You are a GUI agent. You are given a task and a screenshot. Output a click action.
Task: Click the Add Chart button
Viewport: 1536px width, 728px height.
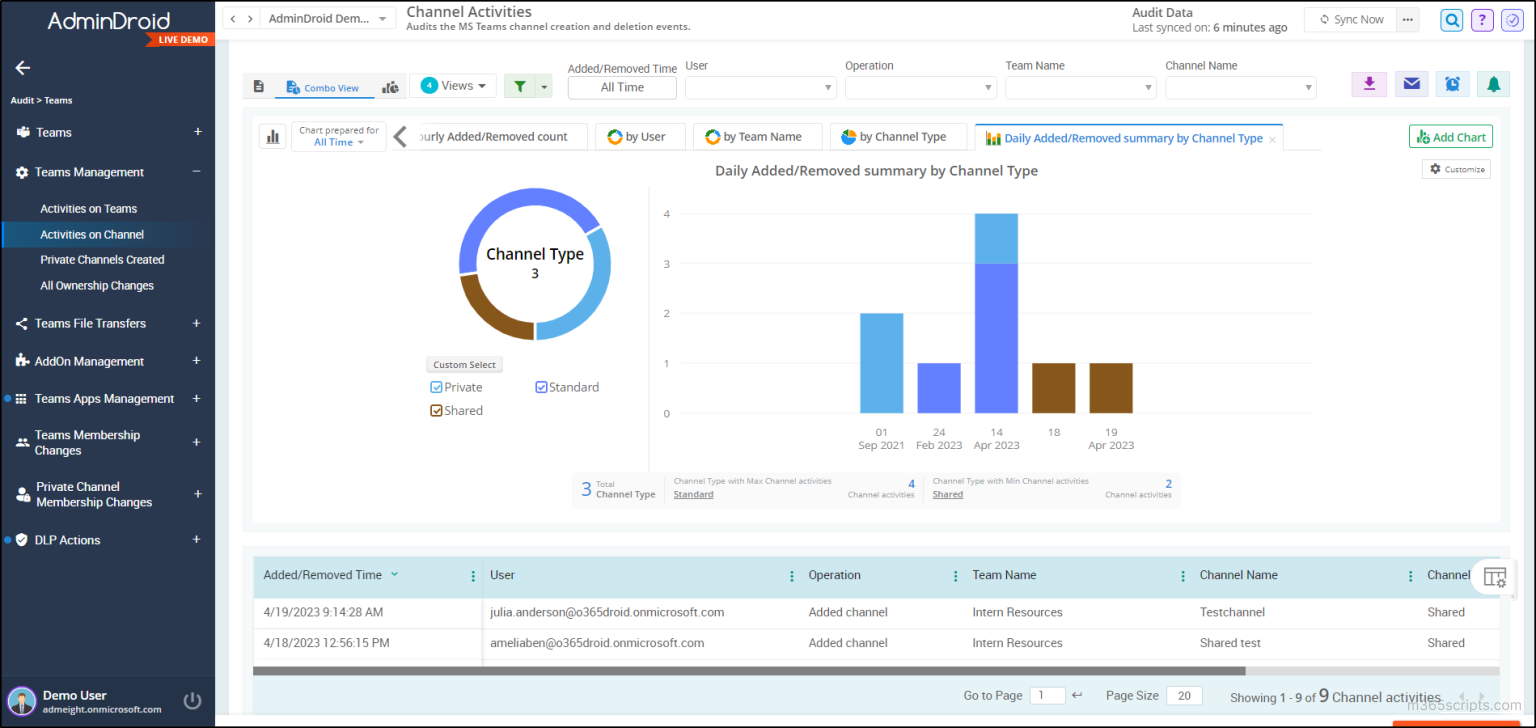click(x=1450, y=136)
